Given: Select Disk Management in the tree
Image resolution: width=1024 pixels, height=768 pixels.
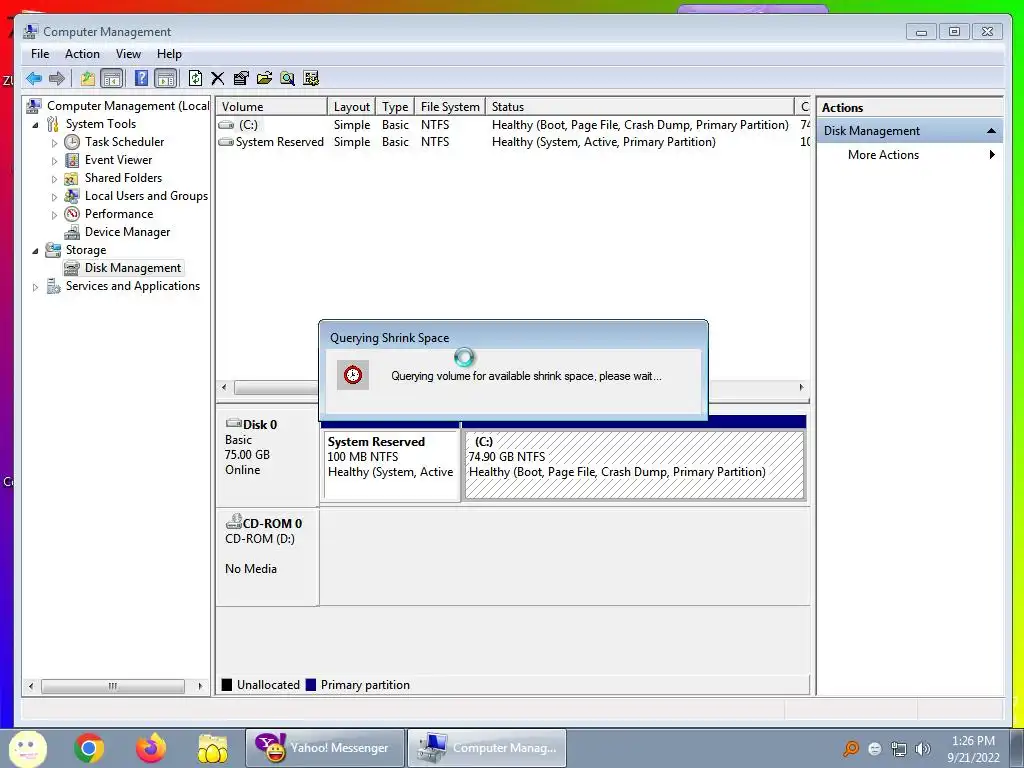Looking at the screenshot, I should pyautogui.click(x=133, y=268).
